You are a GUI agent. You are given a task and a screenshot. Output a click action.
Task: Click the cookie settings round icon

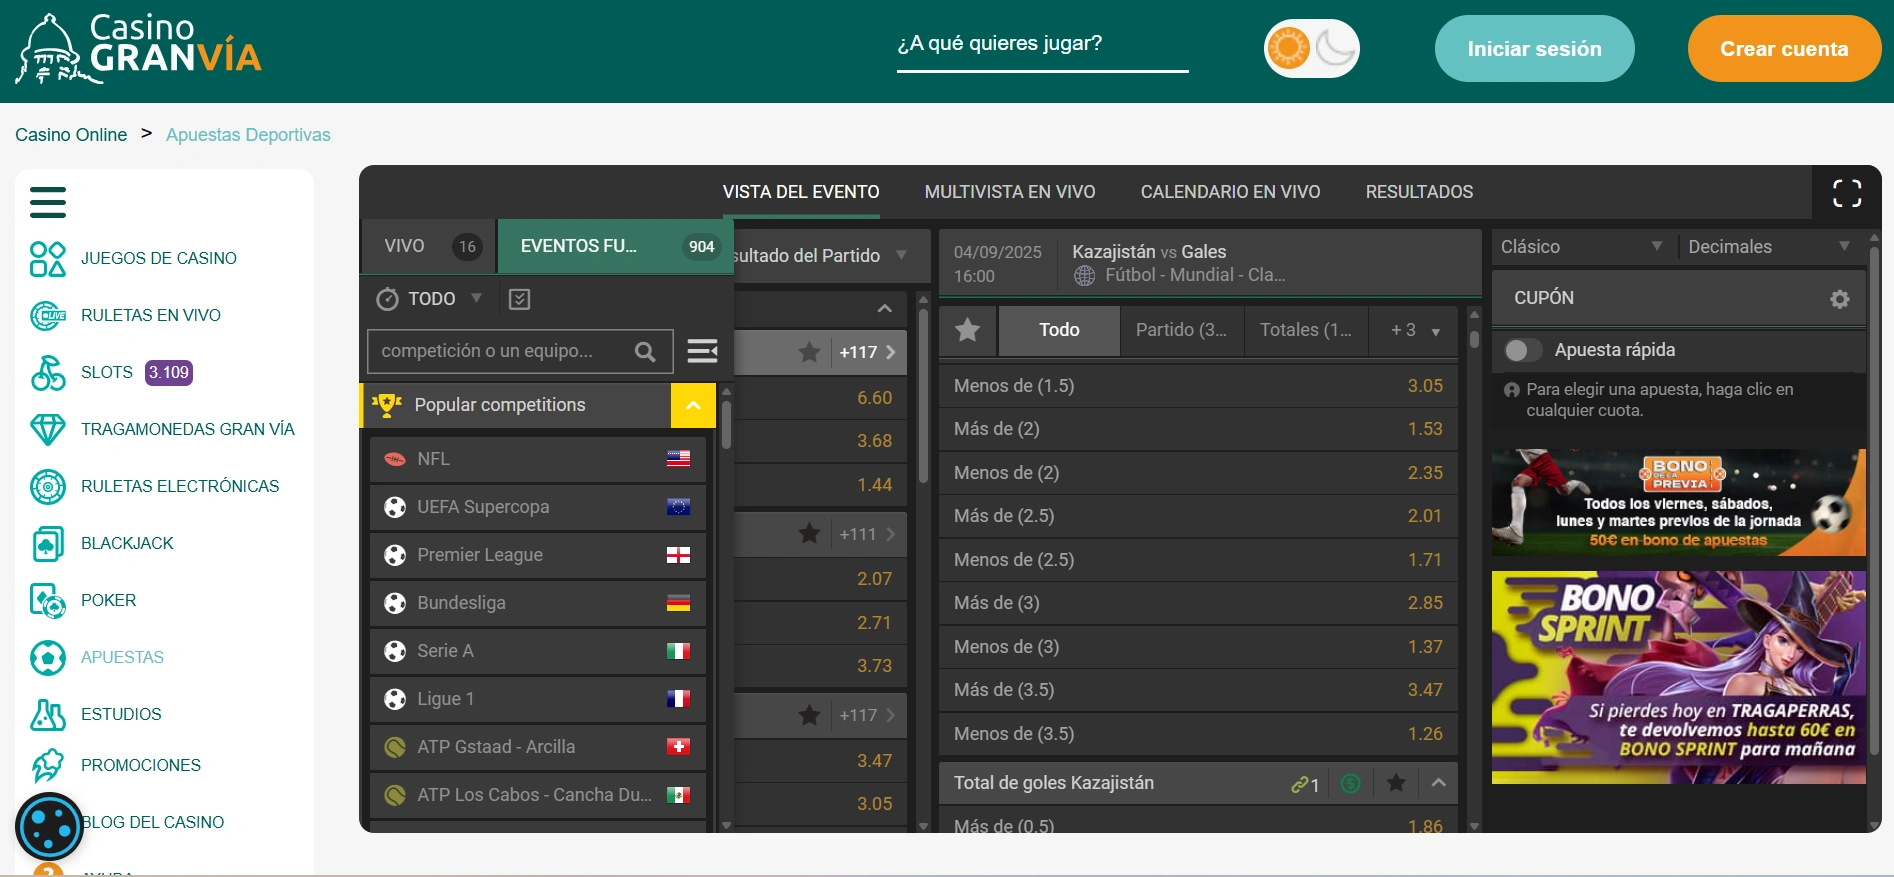pos(49,826)
